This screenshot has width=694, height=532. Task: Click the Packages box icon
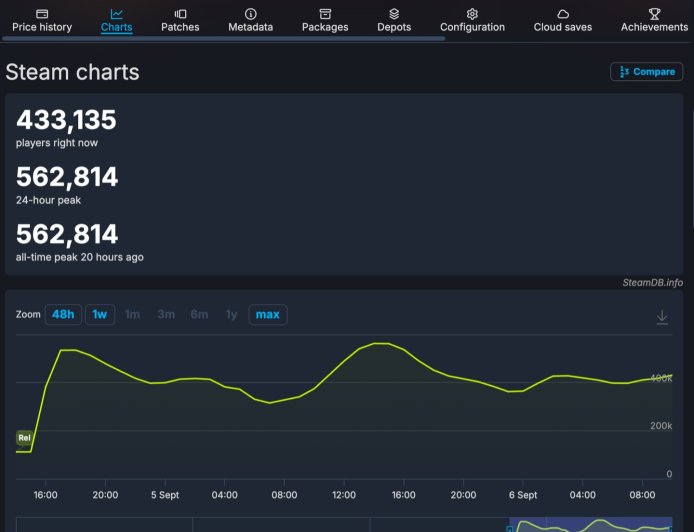click(x=324, y=13)
